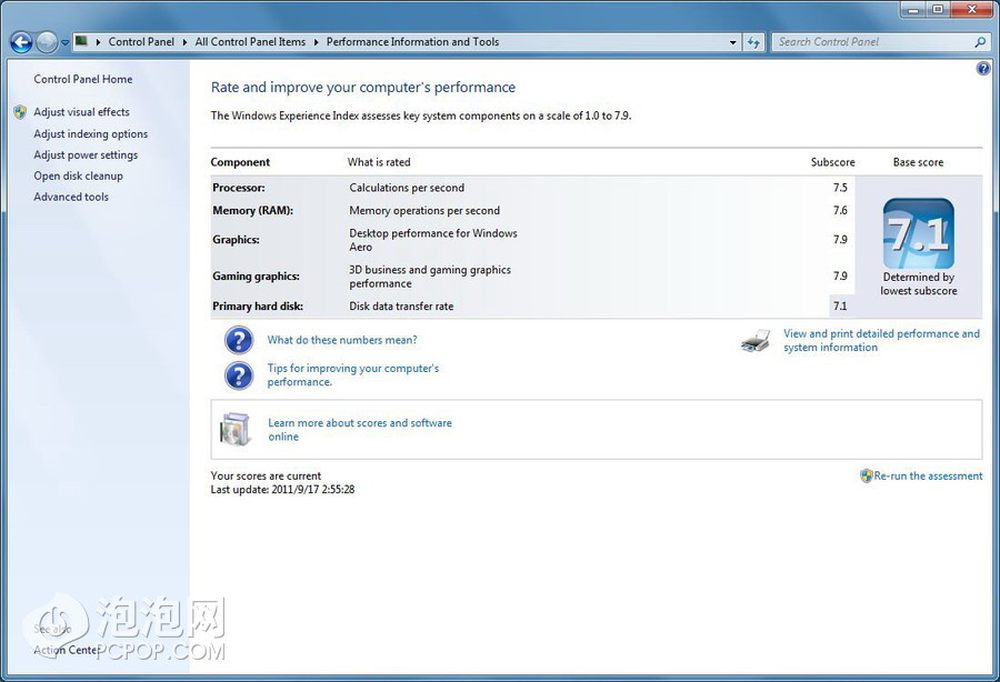Image resolution: width=1000 pixels, height=682 pixels.
Task: Click the Control Panel icon in address bar
Action: click(81, 41)
